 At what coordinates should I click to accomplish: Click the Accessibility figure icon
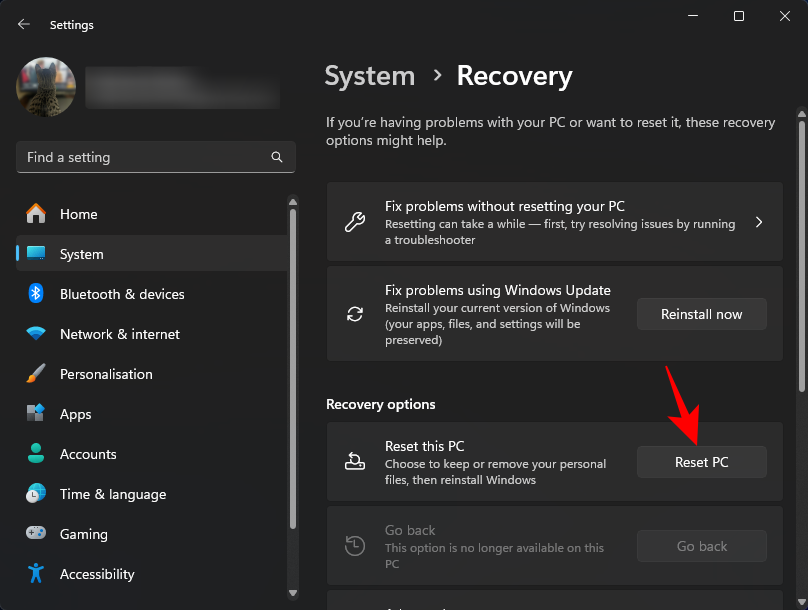(36, 573)
